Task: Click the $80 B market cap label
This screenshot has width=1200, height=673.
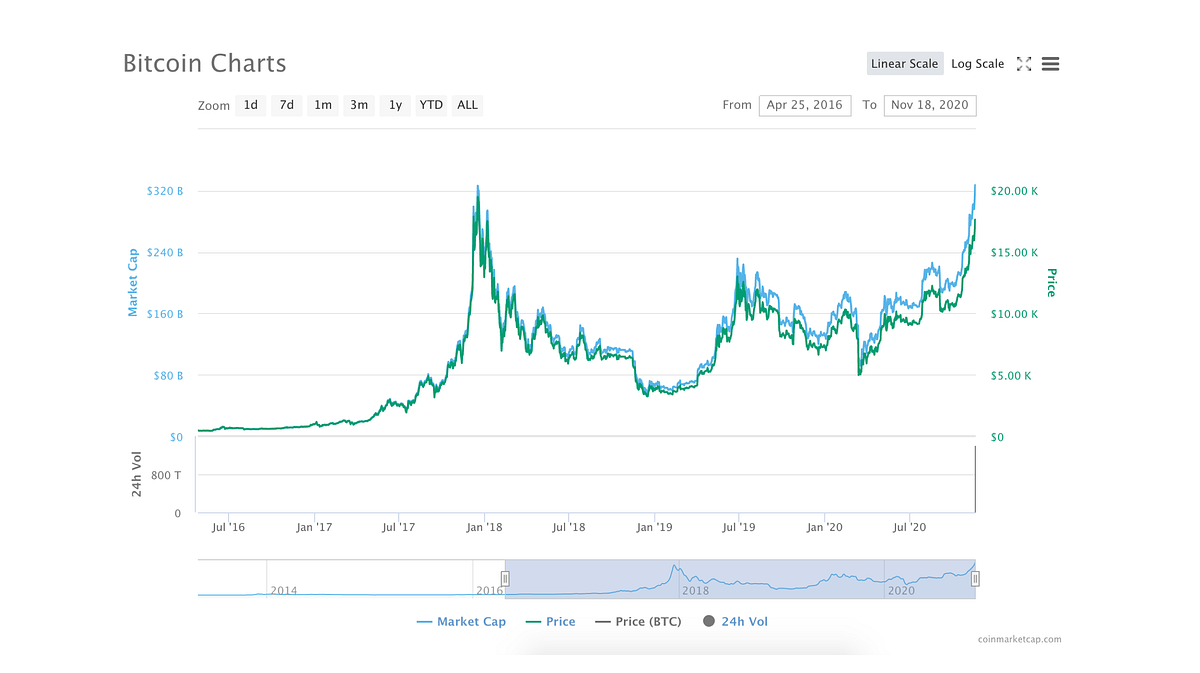Action: 167,376
